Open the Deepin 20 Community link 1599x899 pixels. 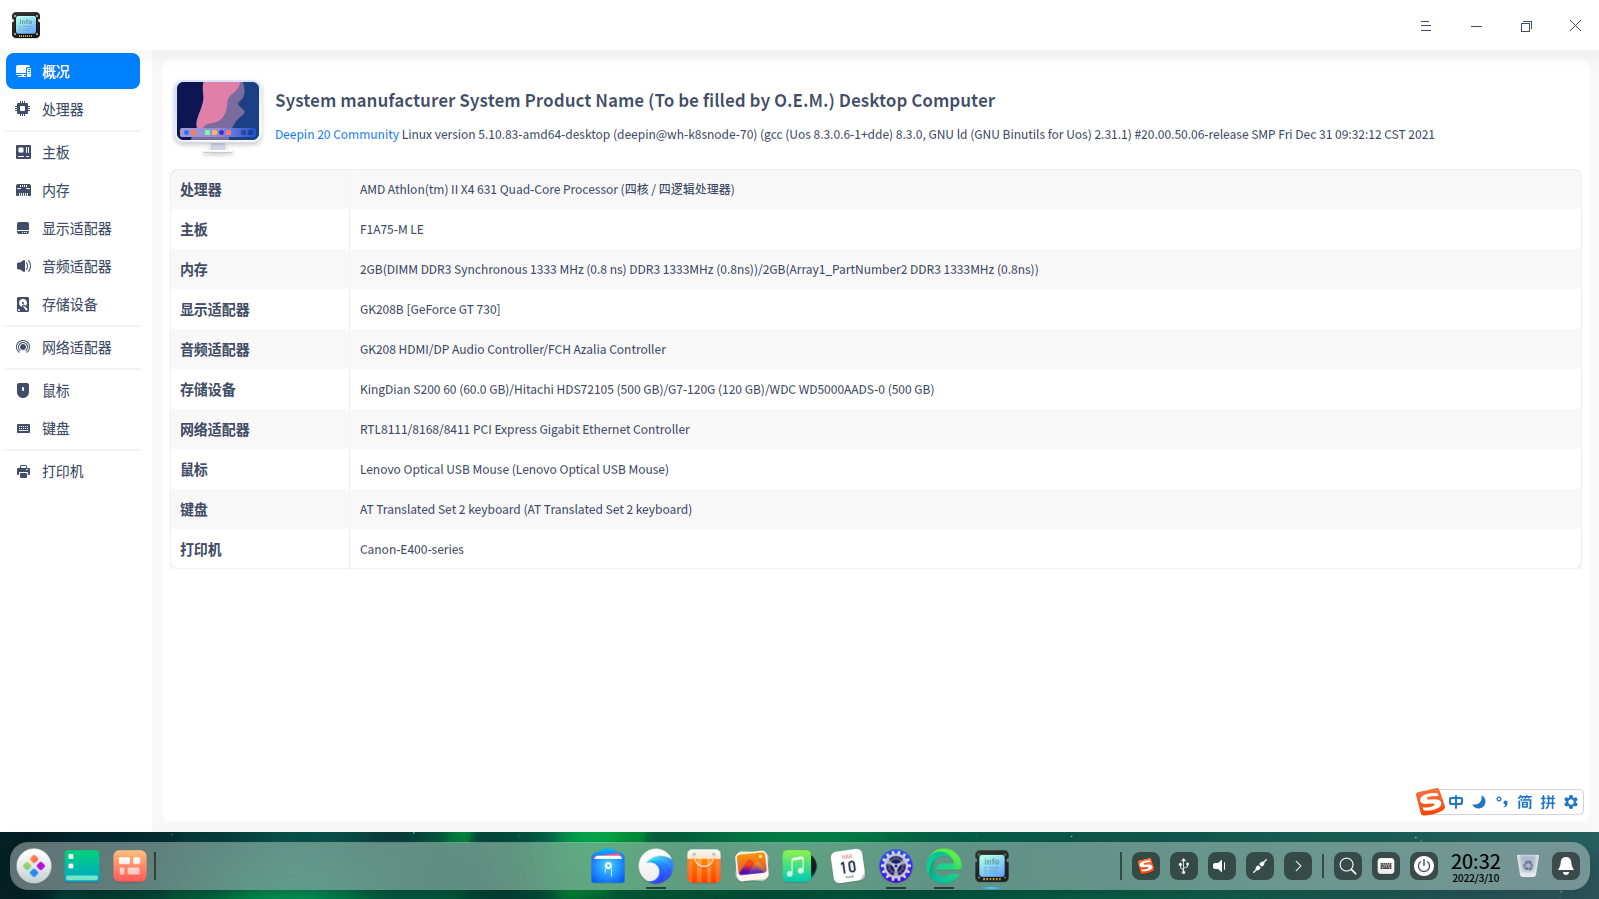click(x=337, y=135)
